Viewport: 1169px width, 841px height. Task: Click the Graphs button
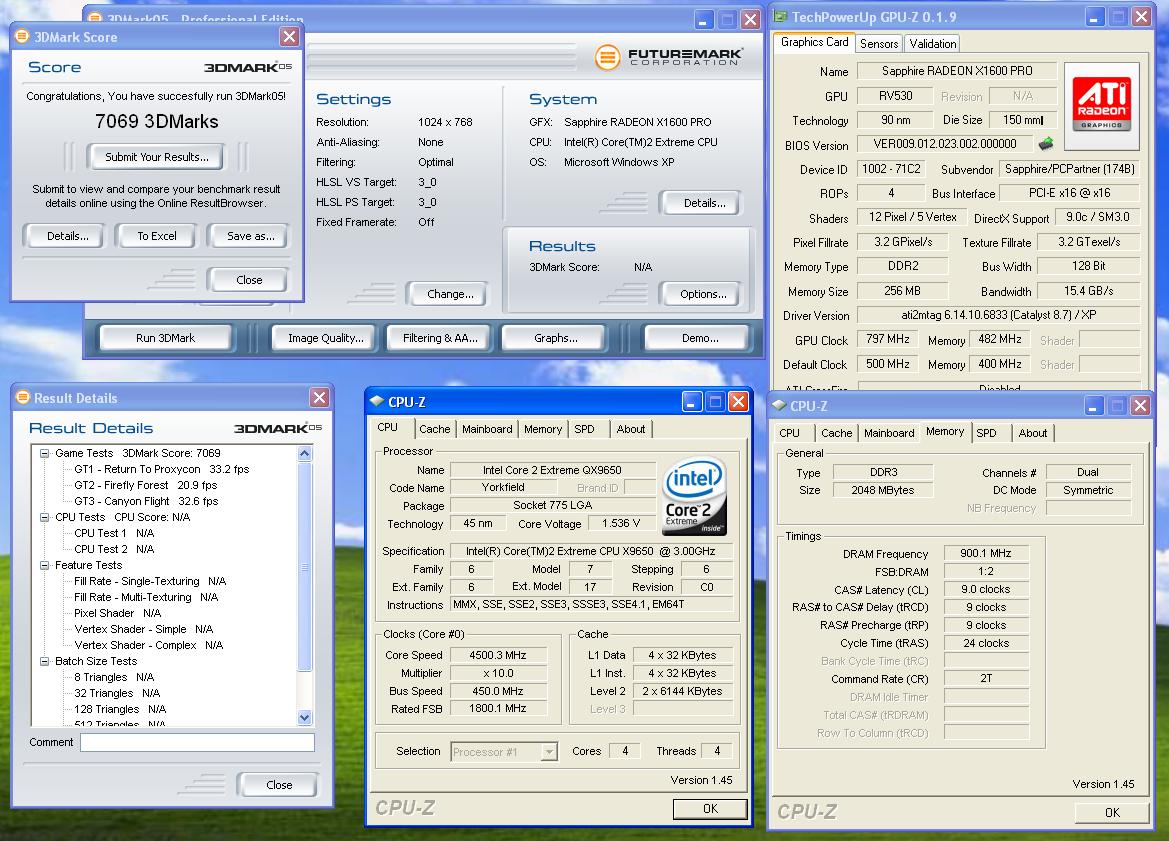point(555,338)
